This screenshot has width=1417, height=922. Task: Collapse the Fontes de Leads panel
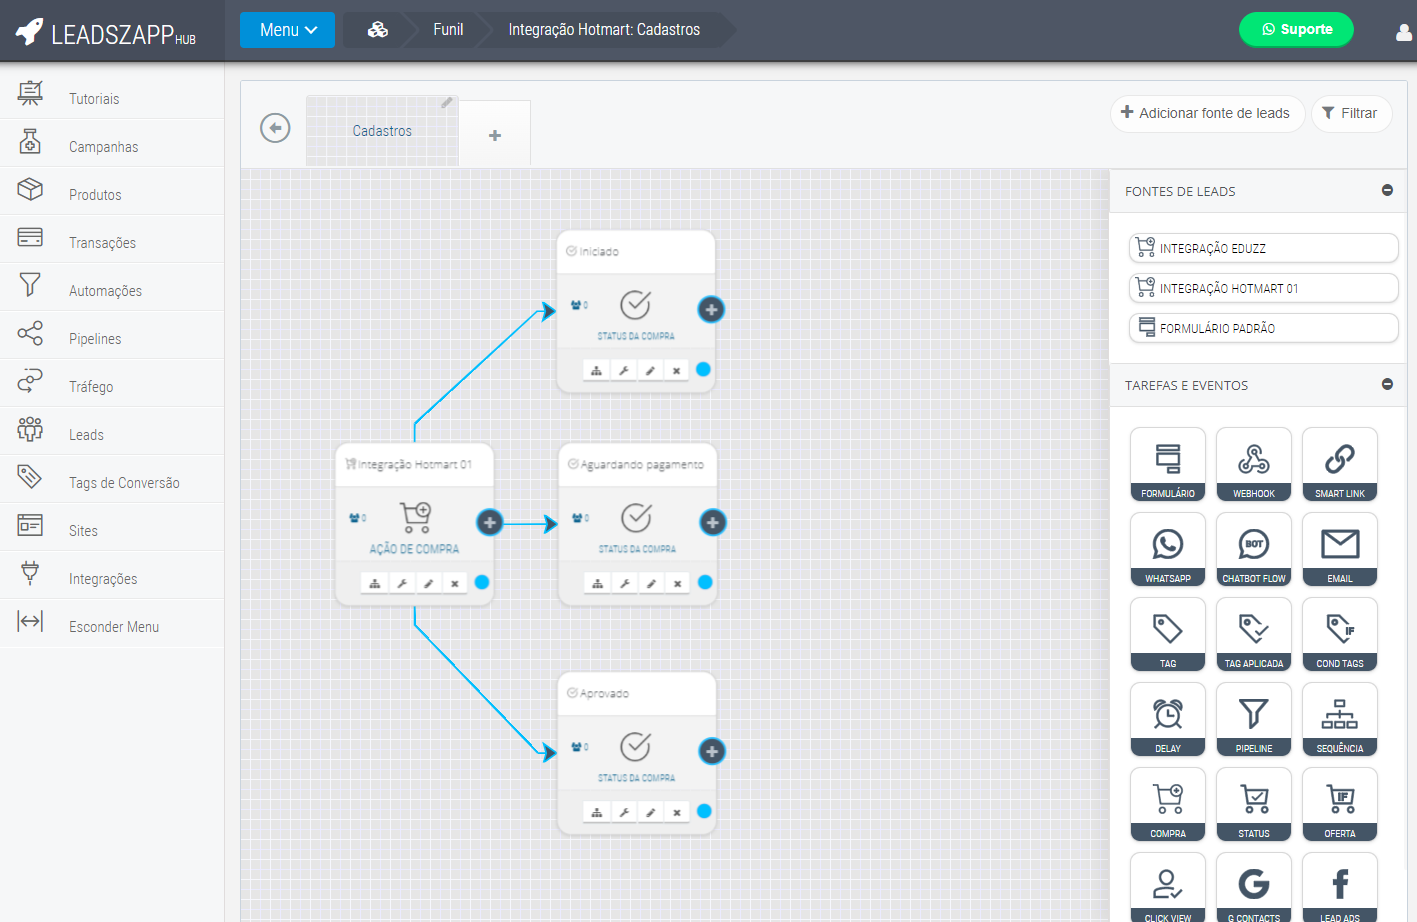(x=1387, y=190)
